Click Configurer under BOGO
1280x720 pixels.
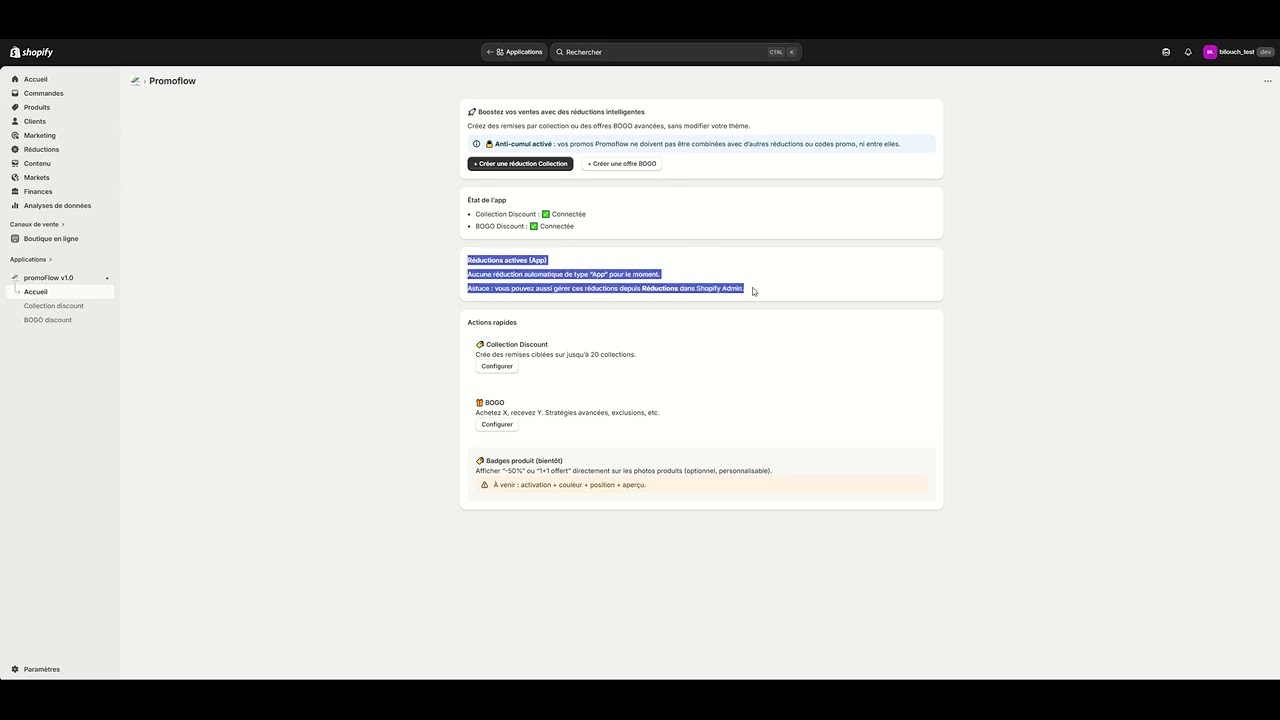coord(497,424)
